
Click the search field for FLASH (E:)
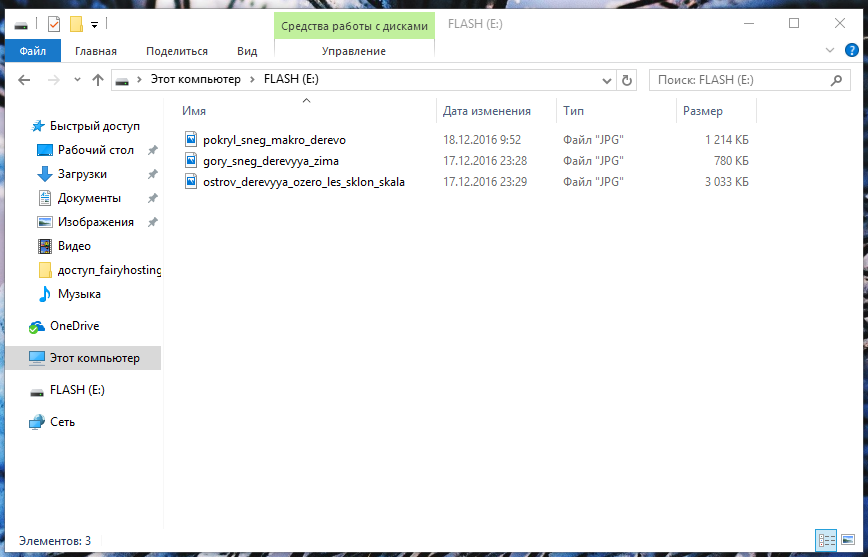click(740, 80)
